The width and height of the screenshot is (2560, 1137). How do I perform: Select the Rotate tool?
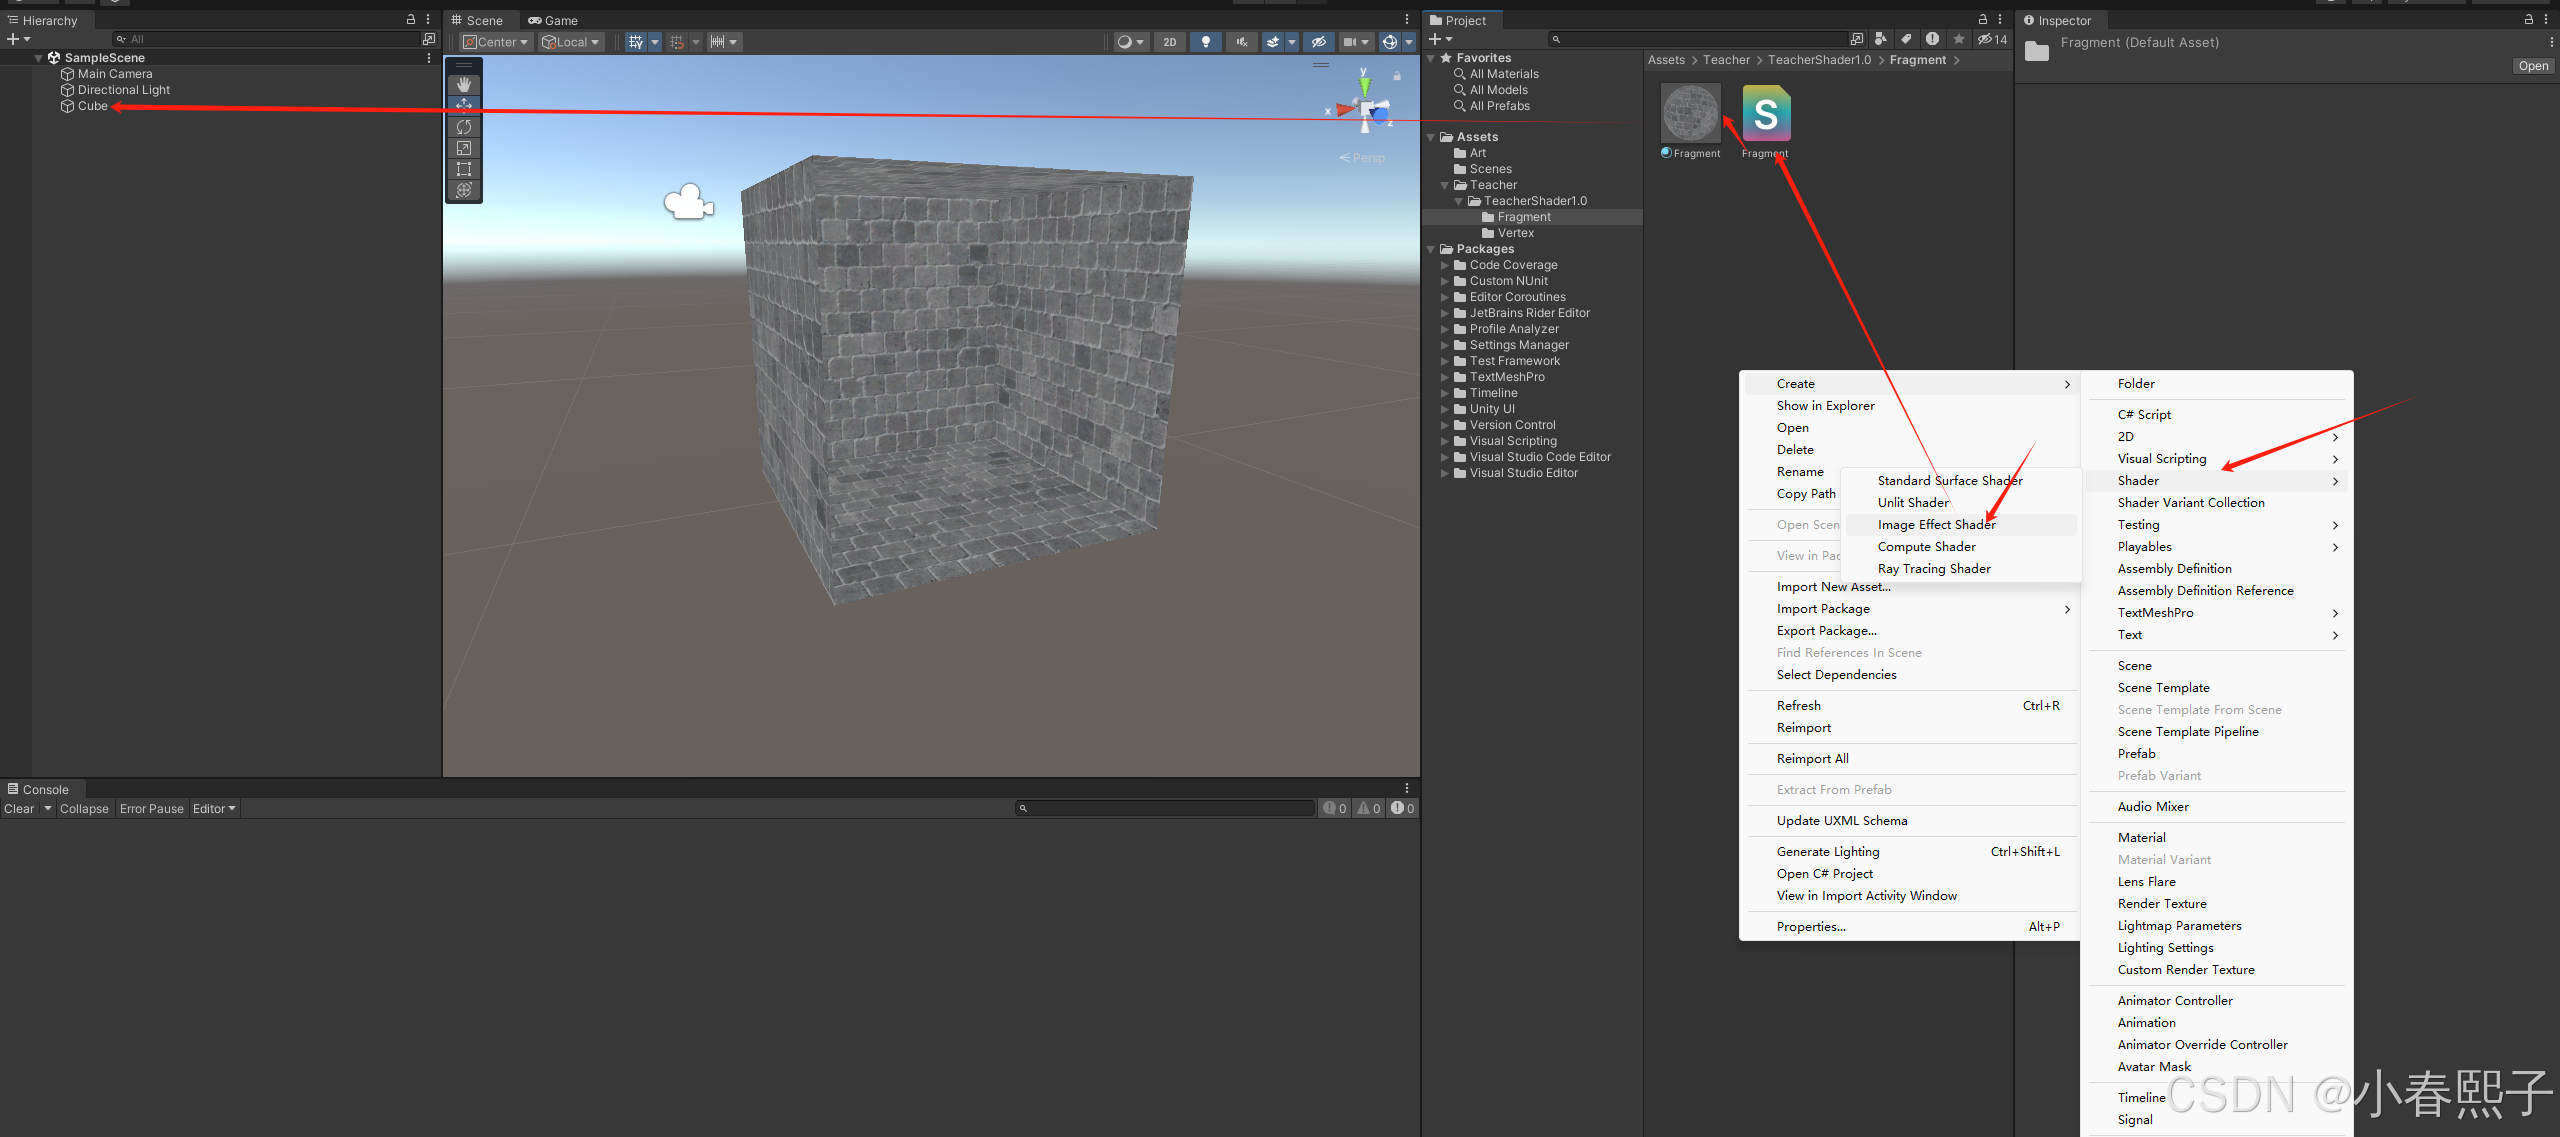464,127
